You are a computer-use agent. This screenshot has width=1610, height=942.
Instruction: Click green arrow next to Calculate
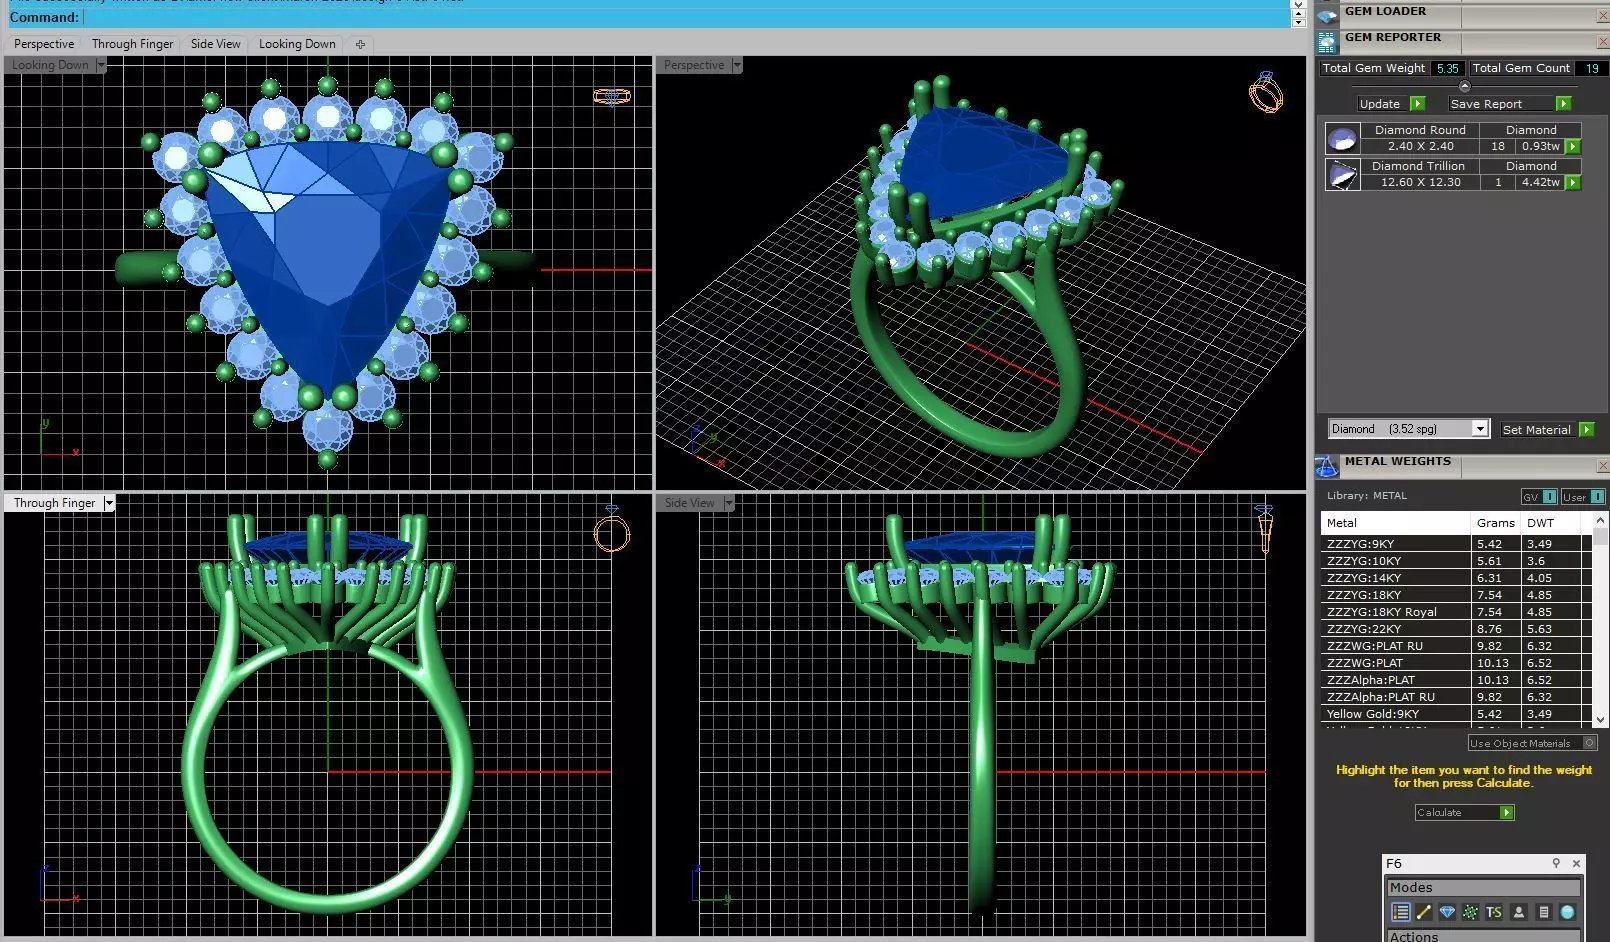coord(1507,813)
